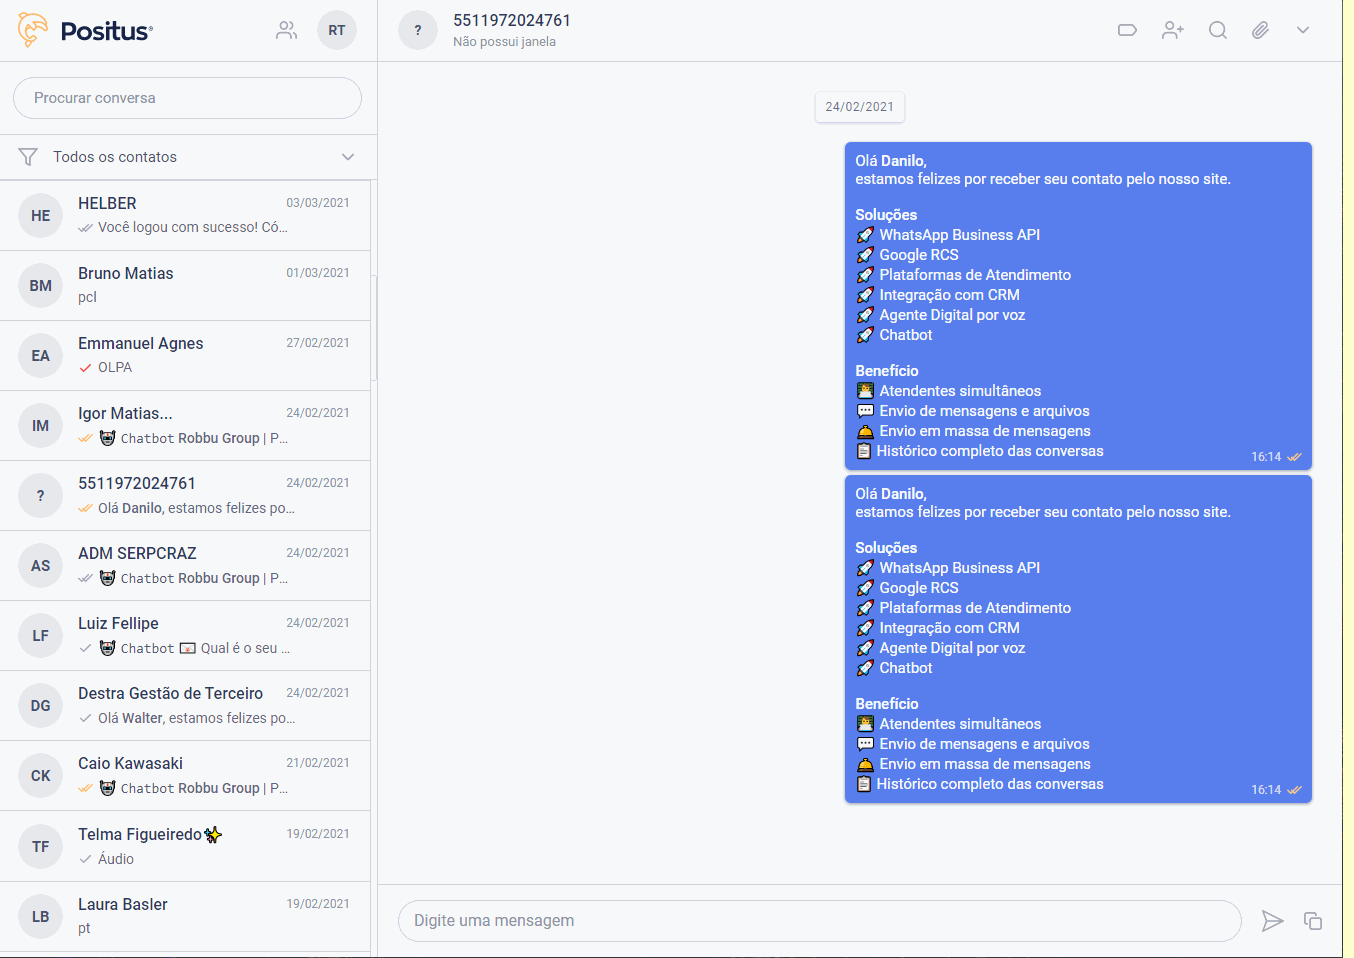
Task: Click the question mark avatar in chat header
Action: point(418,30)
